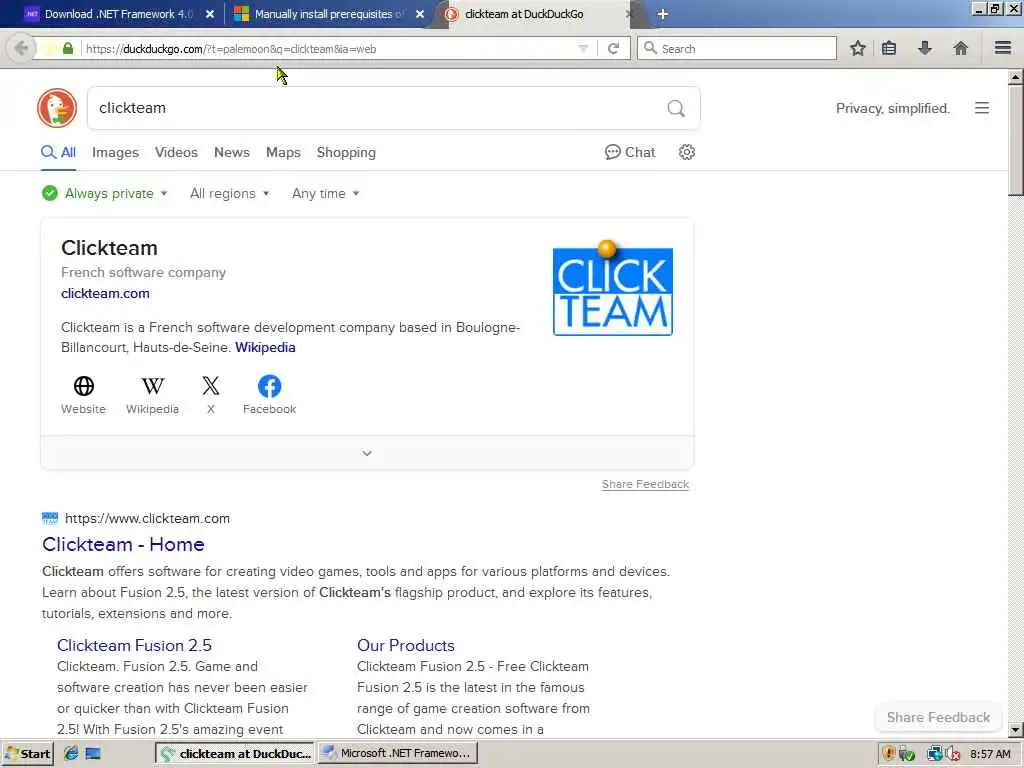
Task: Click the green padlock site identity icon
Action: click(68, 48)
